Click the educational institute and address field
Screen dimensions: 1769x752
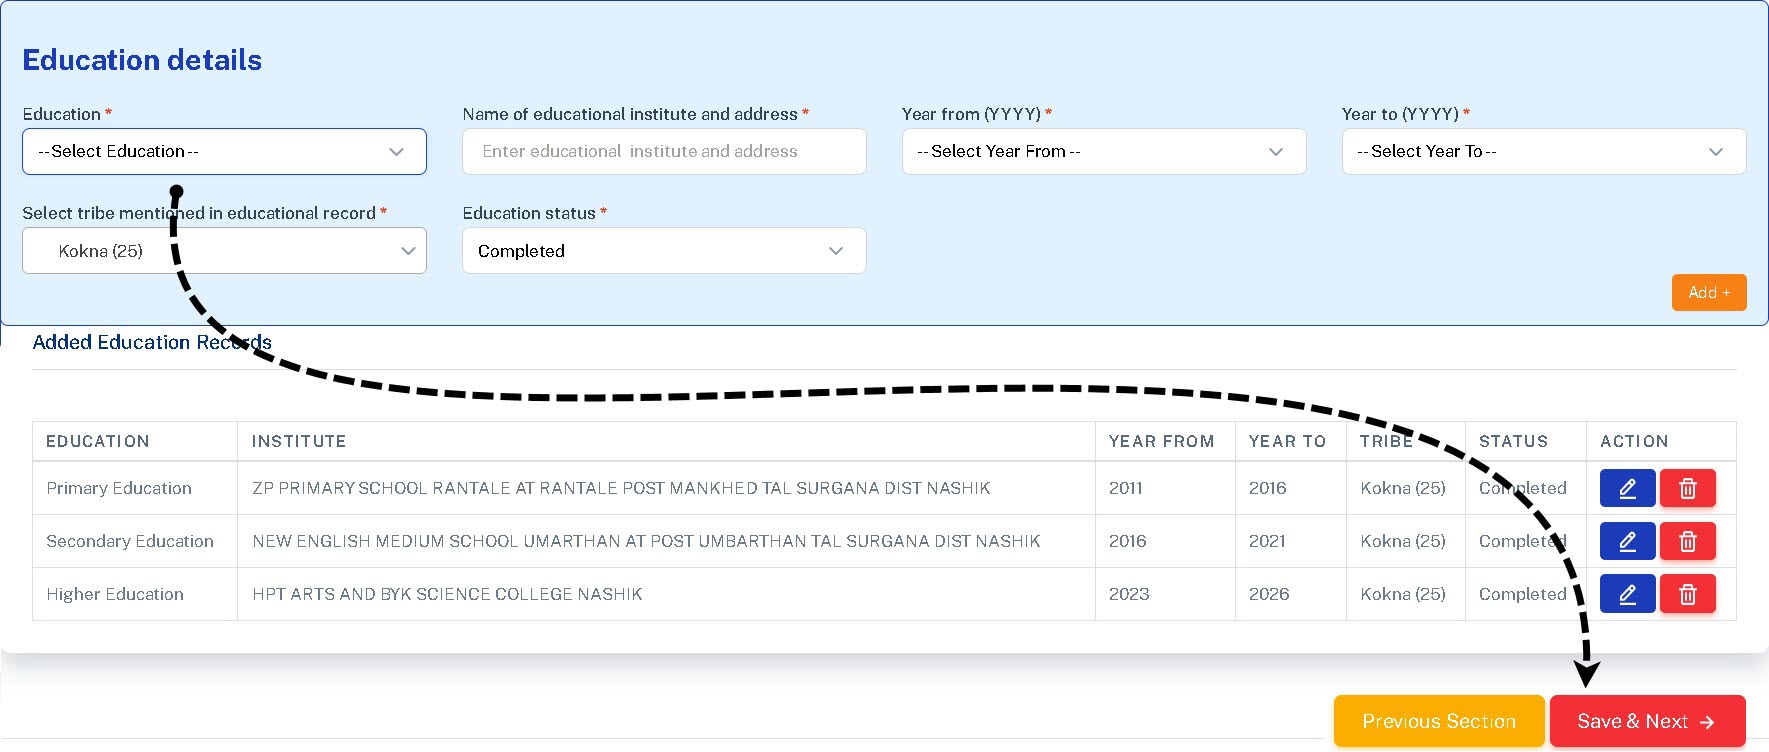(663, 152)
